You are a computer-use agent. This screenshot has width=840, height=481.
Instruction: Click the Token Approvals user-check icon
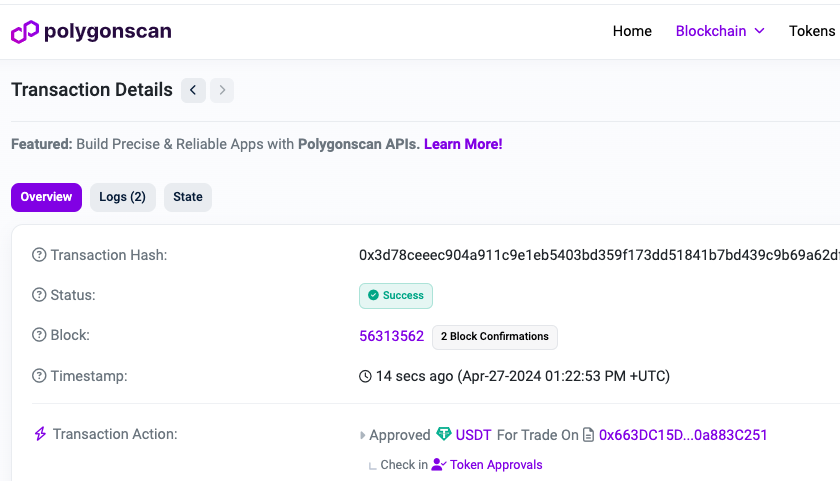[x=439, y=464]
